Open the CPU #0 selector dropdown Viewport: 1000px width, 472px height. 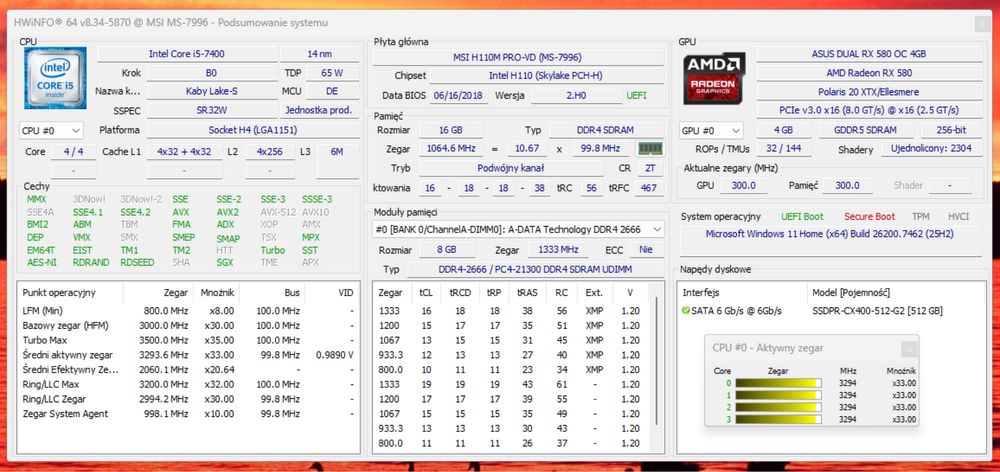[x=51, y=131]
